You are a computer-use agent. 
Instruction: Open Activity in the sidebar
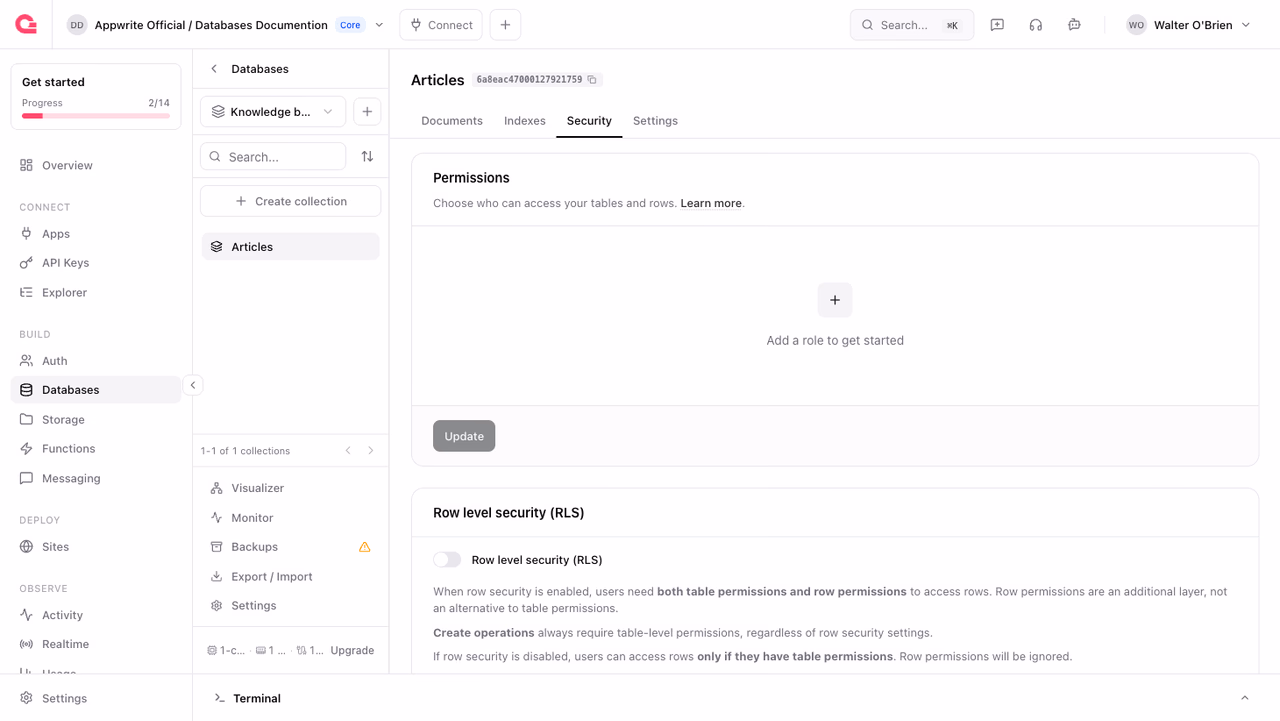click(x=96, y=615)
